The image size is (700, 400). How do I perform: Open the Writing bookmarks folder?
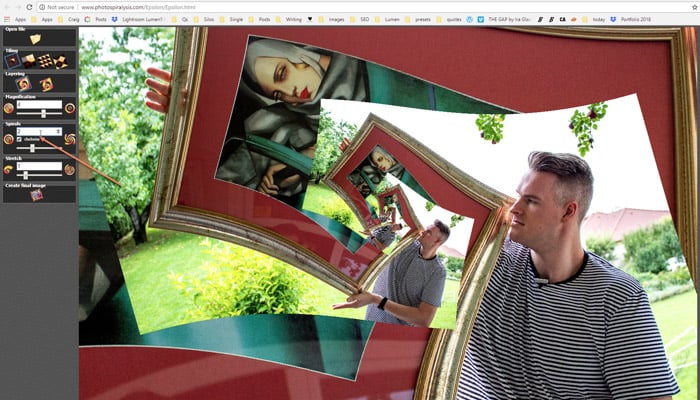(288, 20)
